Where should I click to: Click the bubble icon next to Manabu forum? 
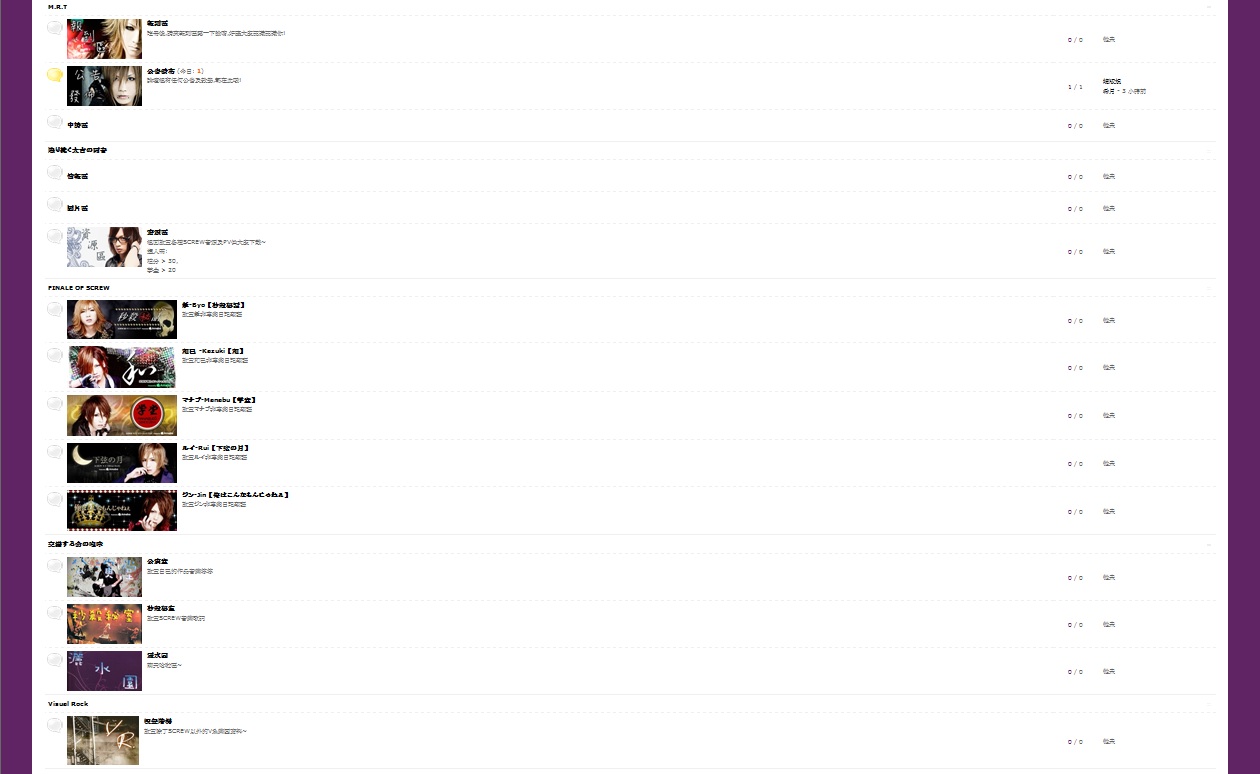(55, 403)
